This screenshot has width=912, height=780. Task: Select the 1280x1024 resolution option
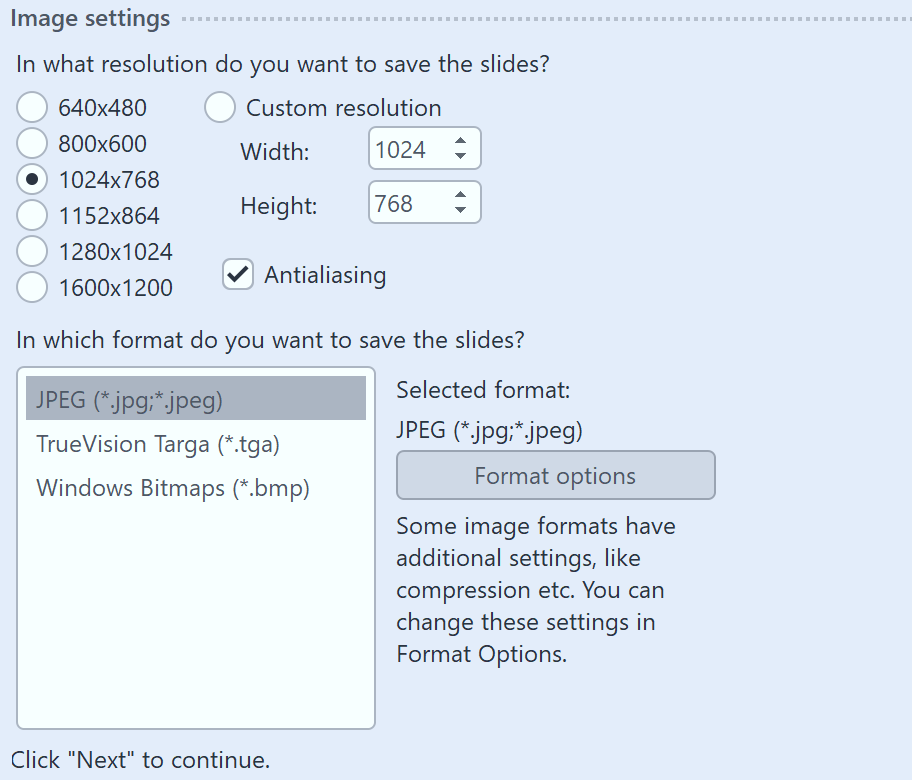31,251
